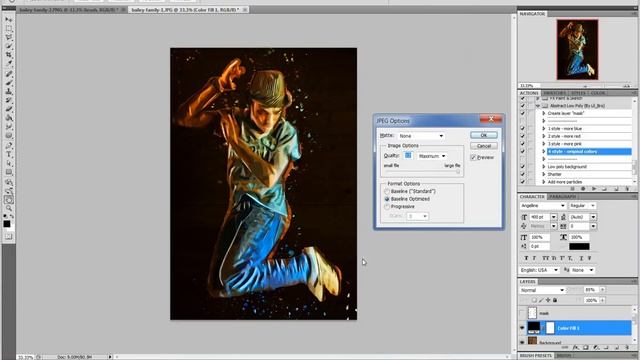Select "Create layer mask" action row

point(589,113)
